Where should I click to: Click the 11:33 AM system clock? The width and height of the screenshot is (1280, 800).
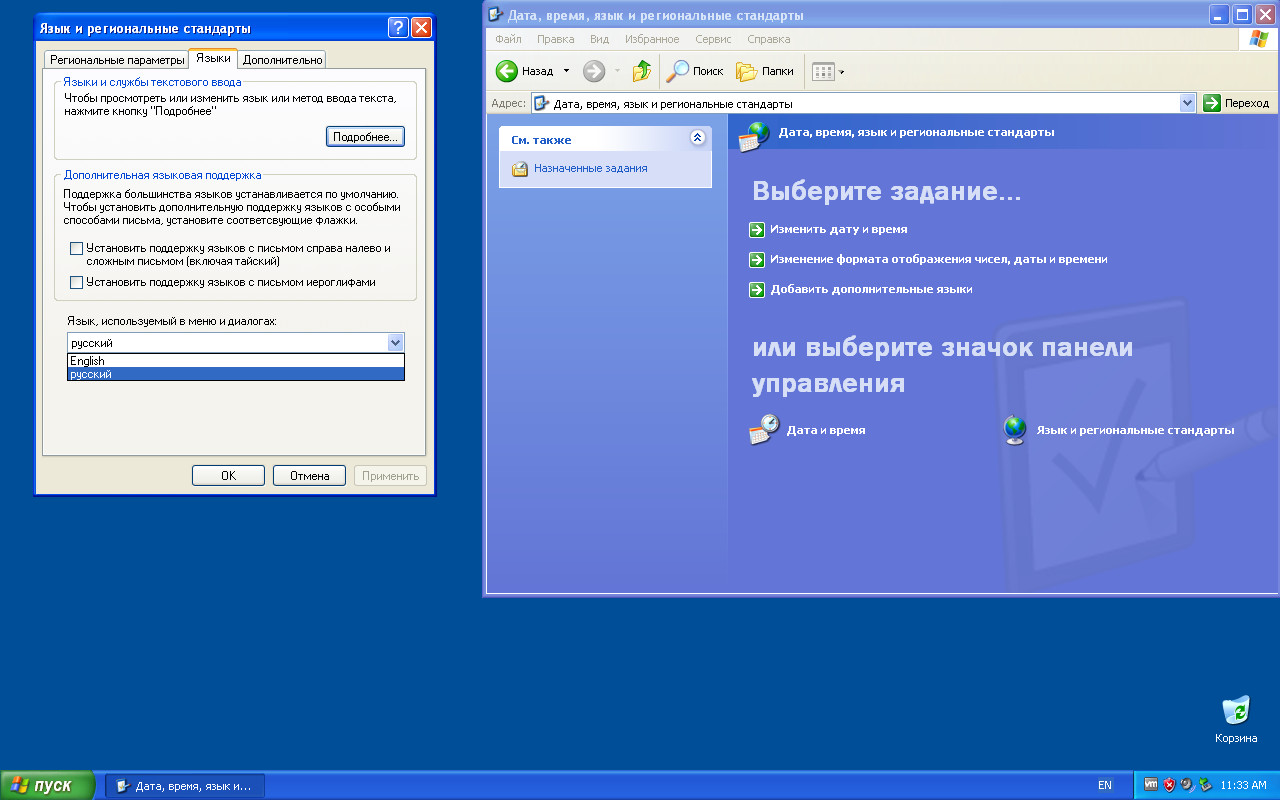point(1244,785)
